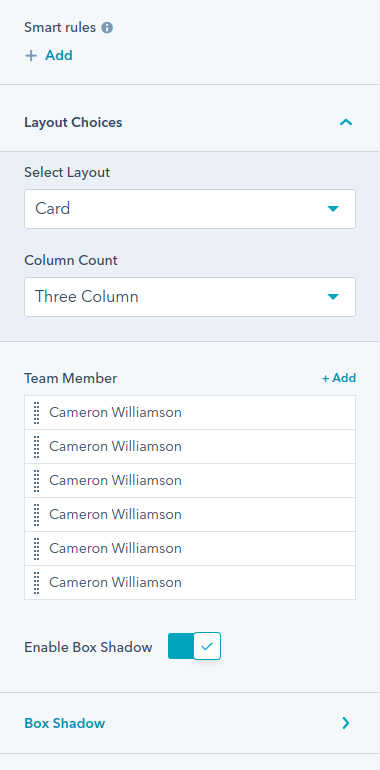Click drag handle of second Cameron Williamson row

tap(36, 446)
